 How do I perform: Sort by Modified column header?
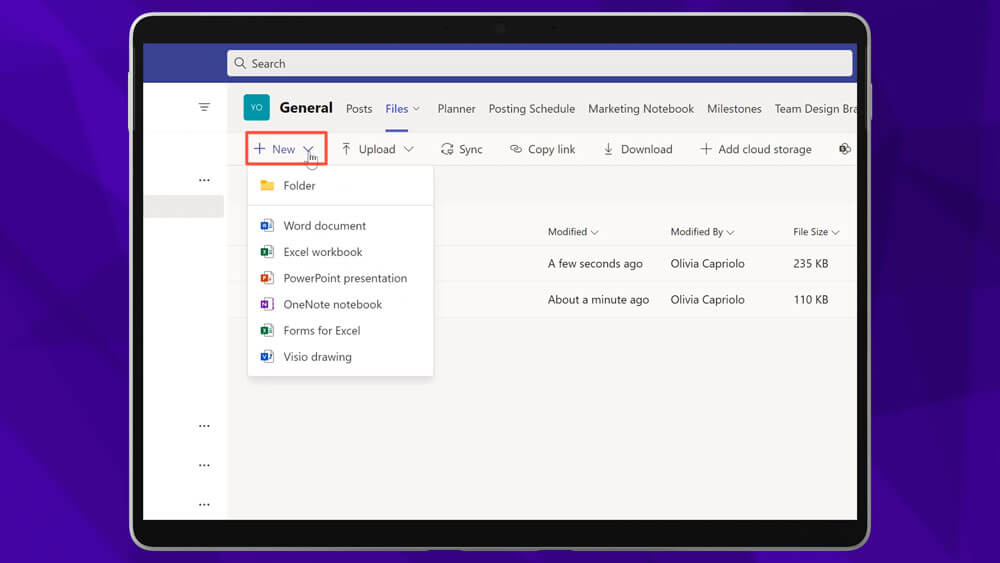[572, 232]
